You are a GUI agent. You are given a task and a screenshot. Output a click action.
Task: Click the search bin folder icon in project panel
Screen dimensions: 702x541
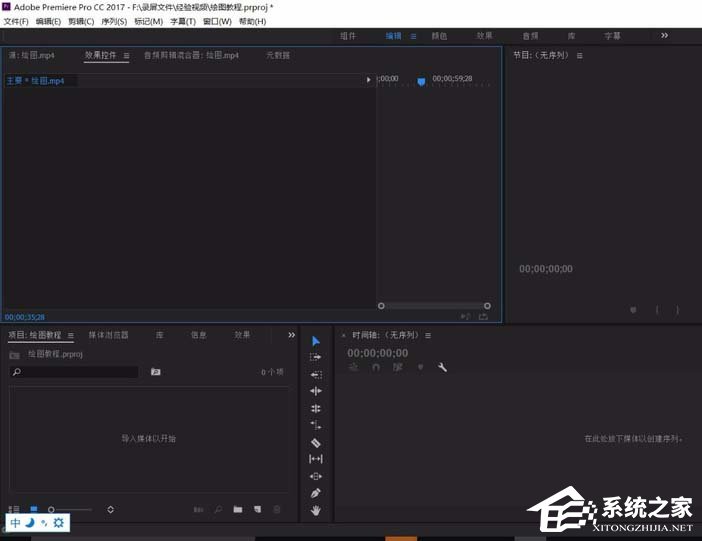coord(155,372)
